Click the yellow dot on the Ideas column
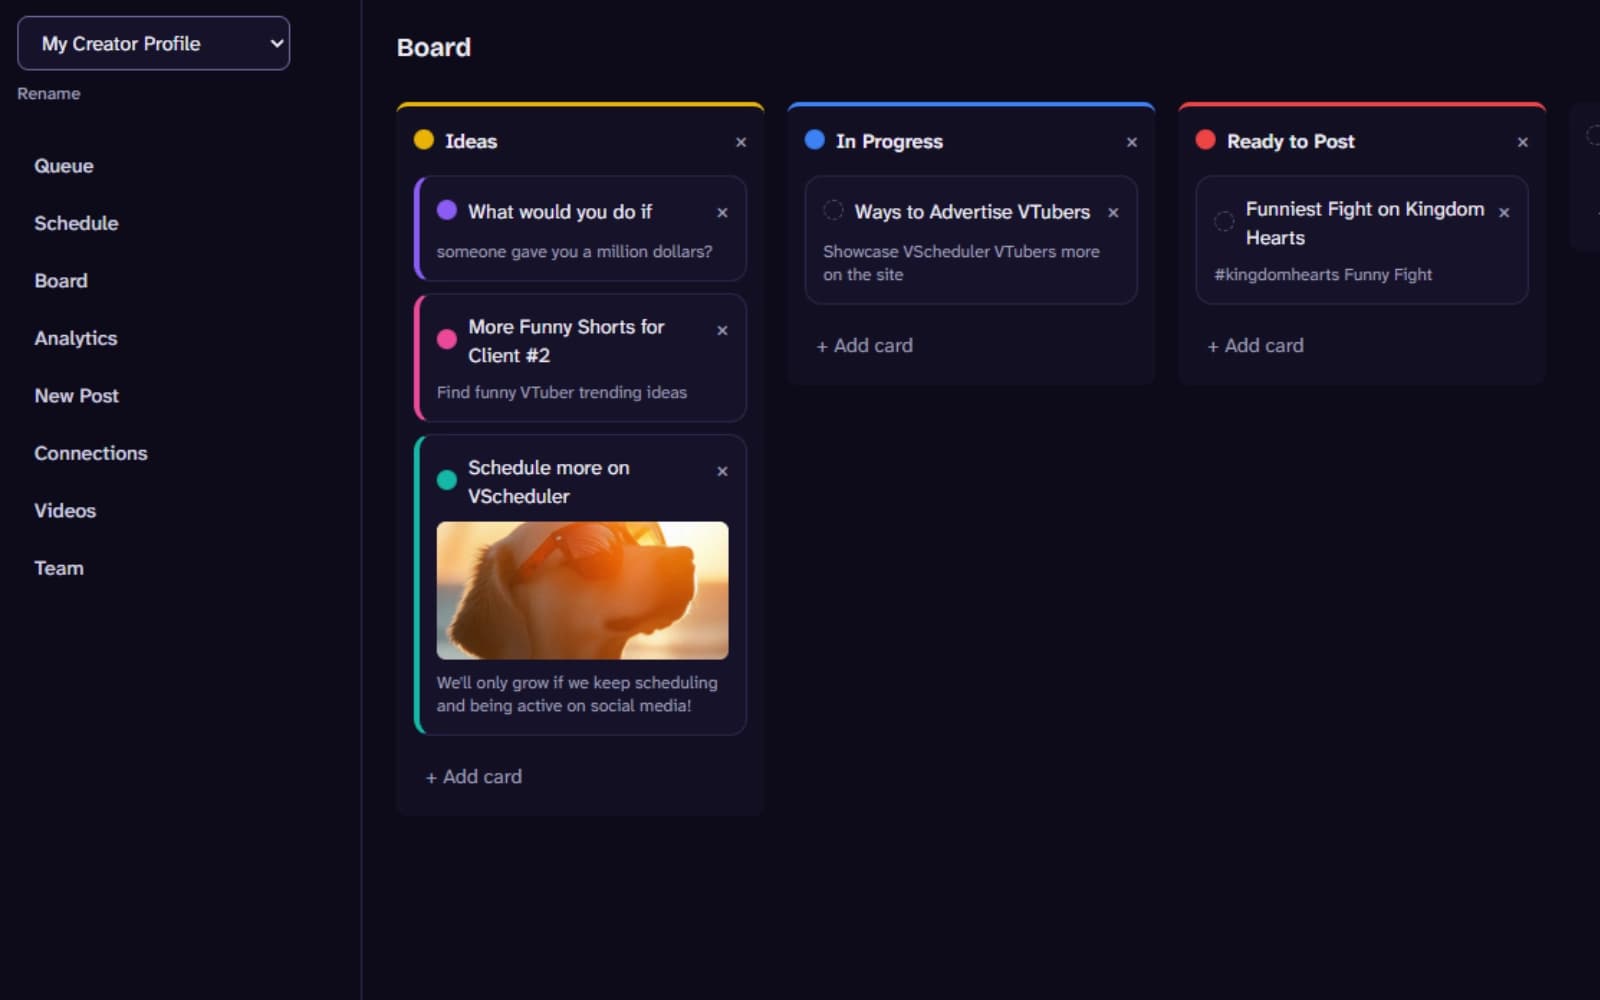Screen dimensions: 1600x1000 tap(424, 140)
